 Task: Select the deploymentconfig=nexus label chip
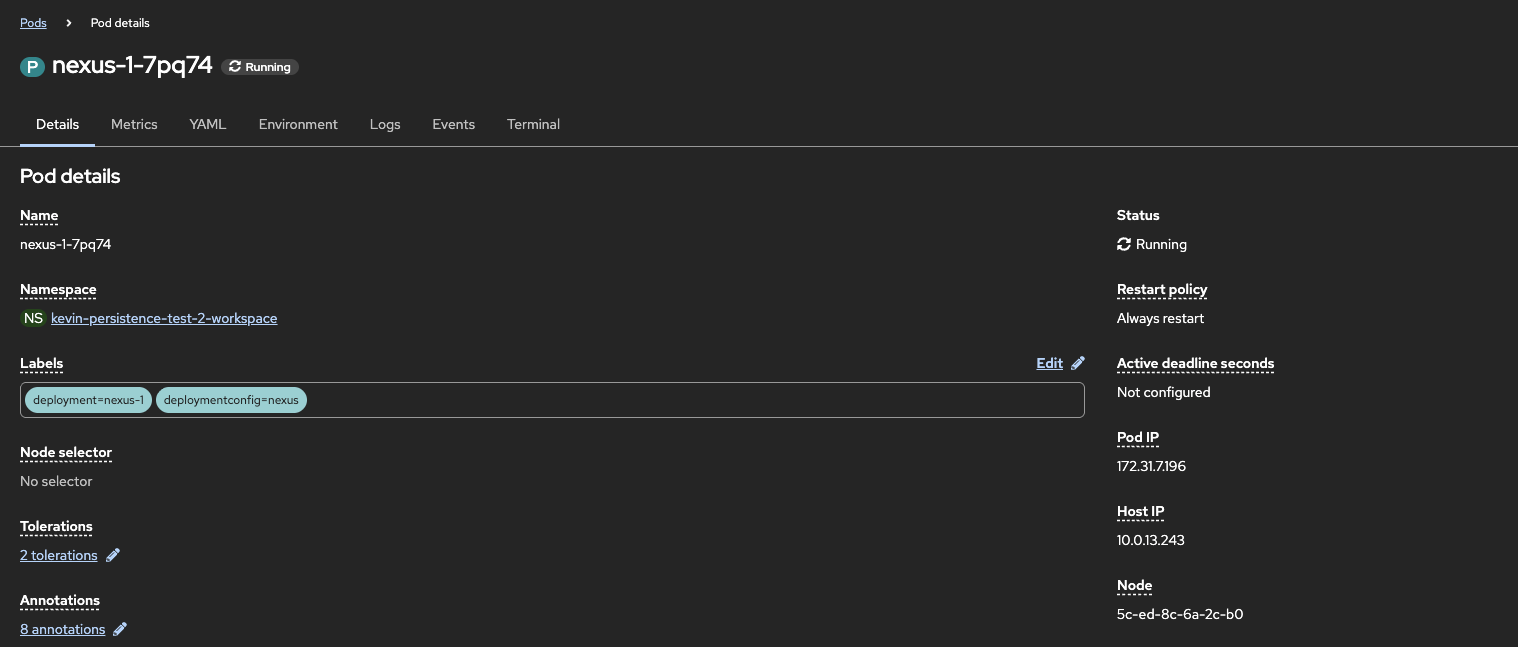[x=231, y=400]
